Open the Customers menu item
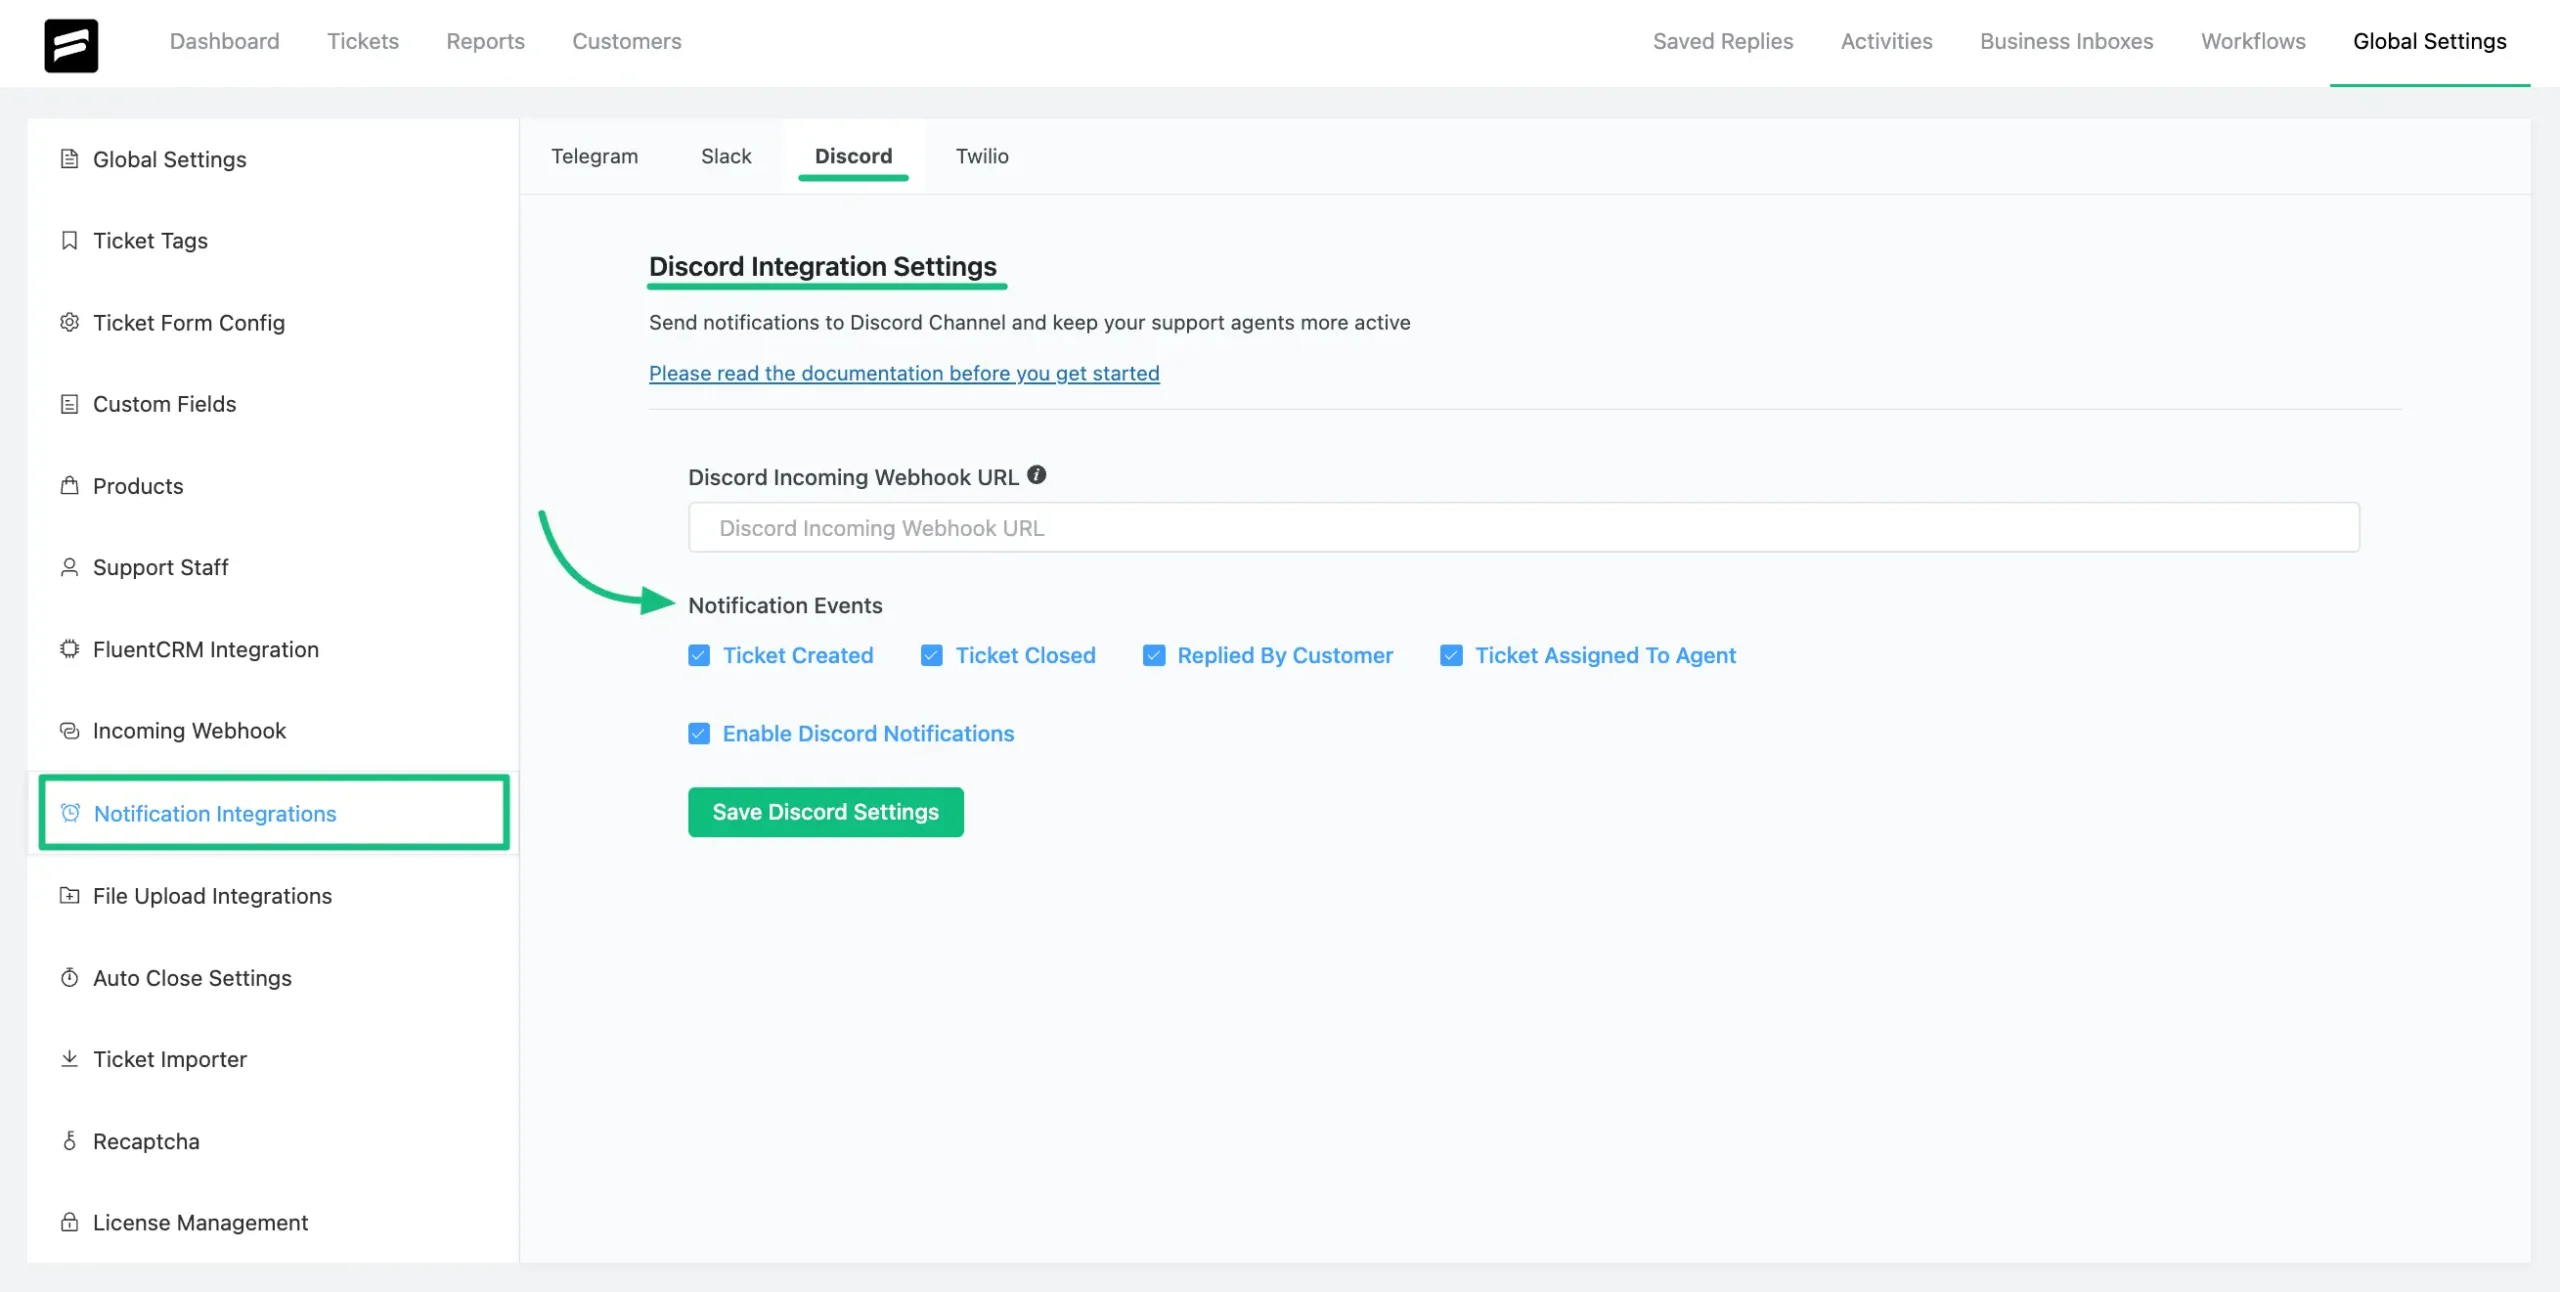Viewport: 2560px width, 1292px height. click(626, 41)
